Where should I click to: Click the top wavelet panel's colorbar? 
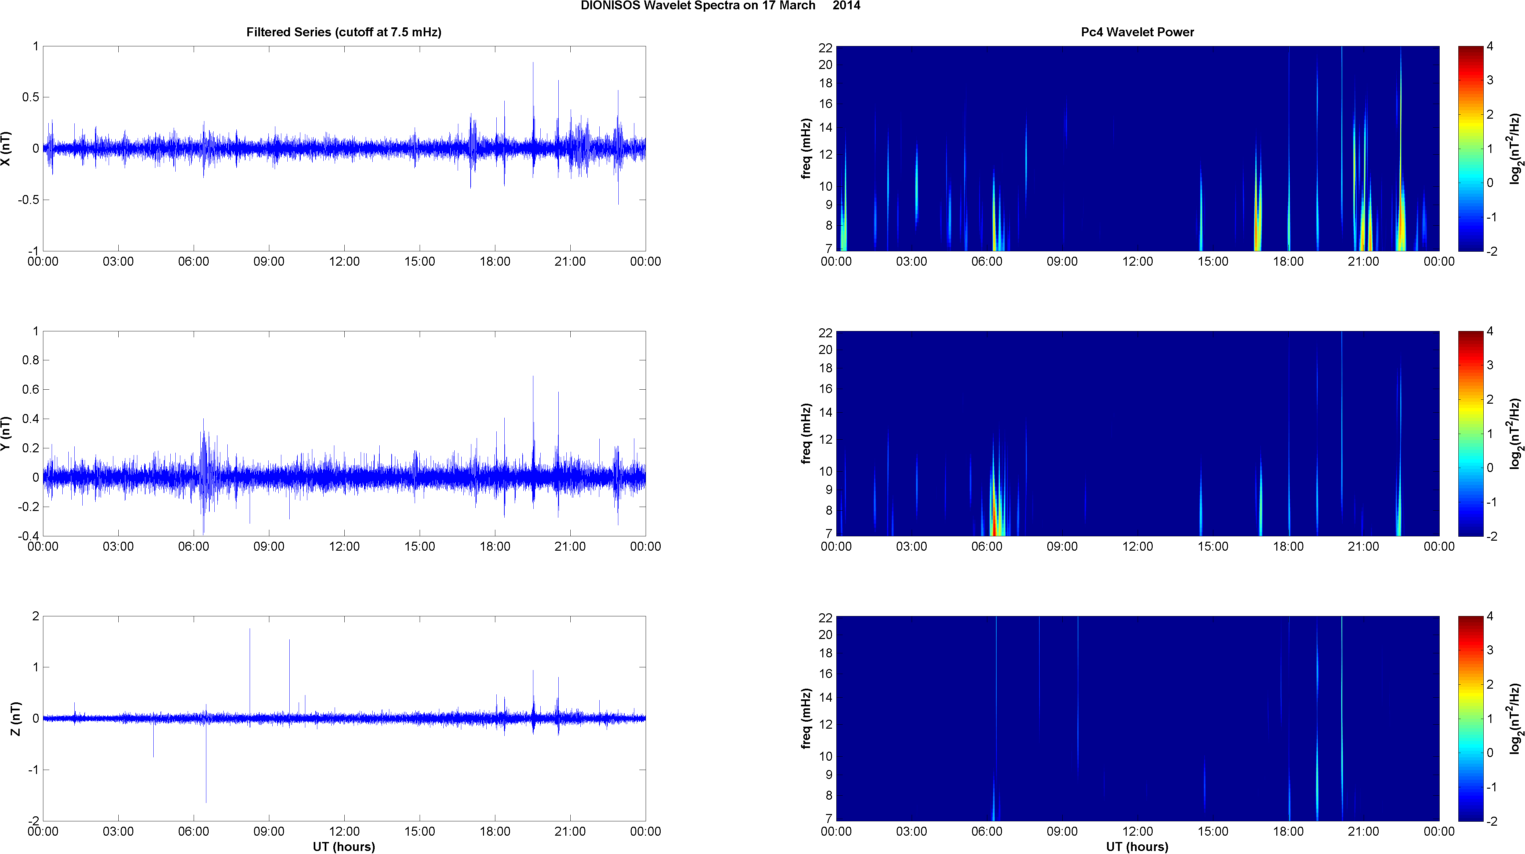[1469, 148]
